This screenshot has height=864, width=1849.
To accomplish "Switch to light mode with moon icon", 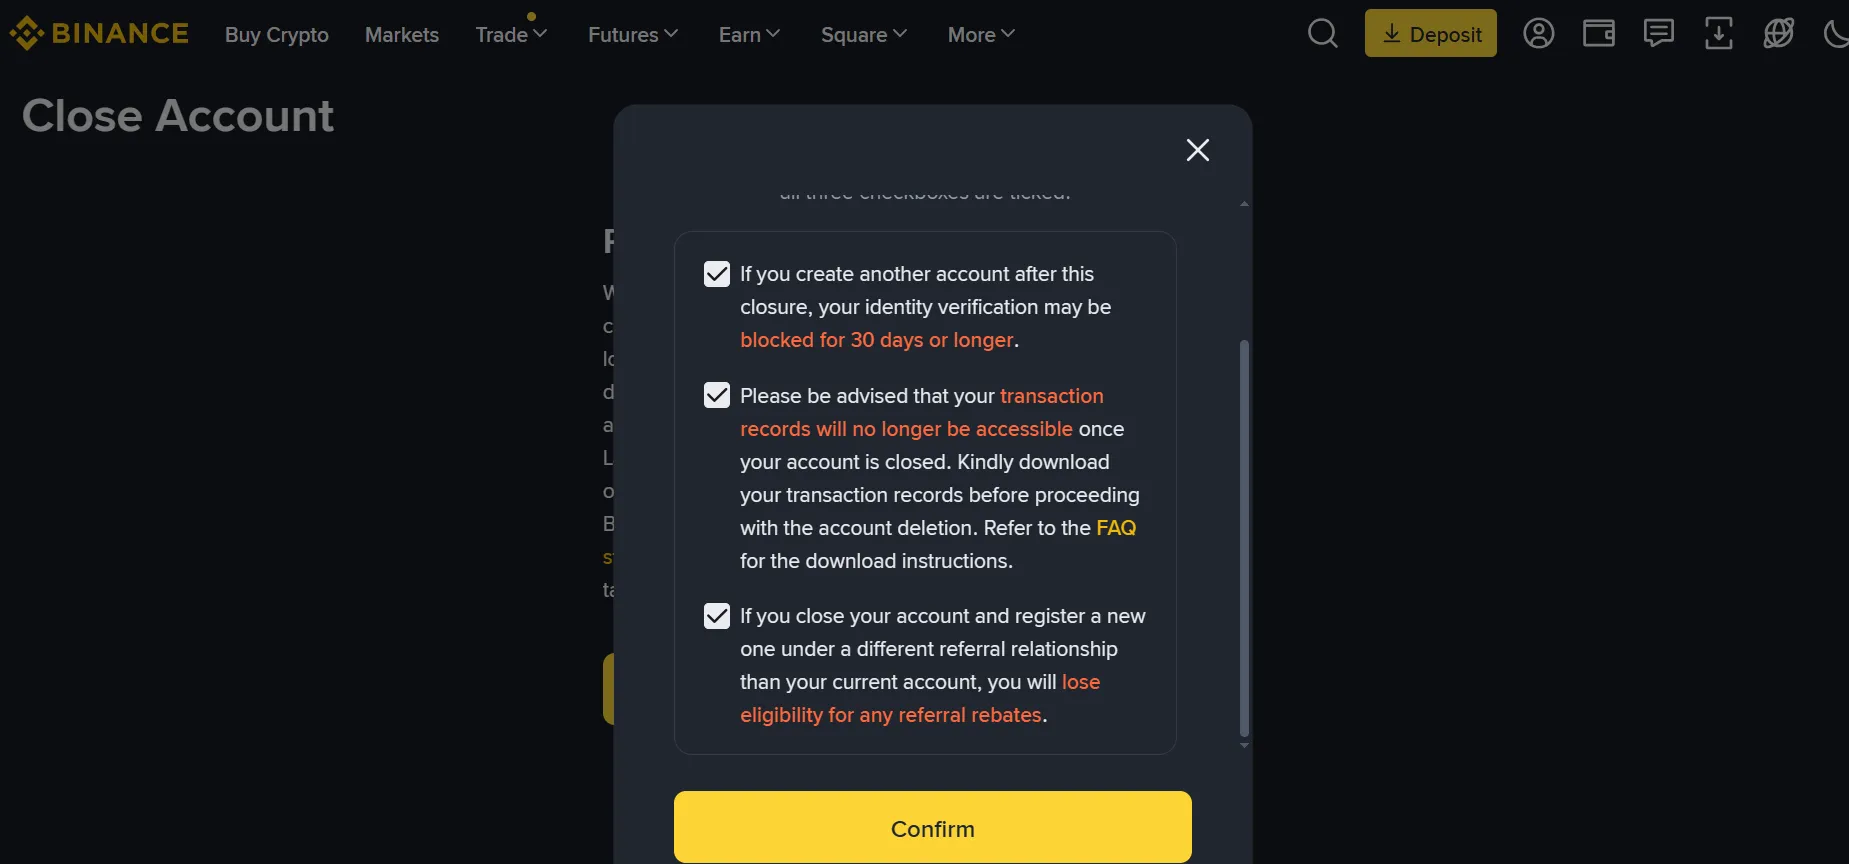I will (1837, 33).
